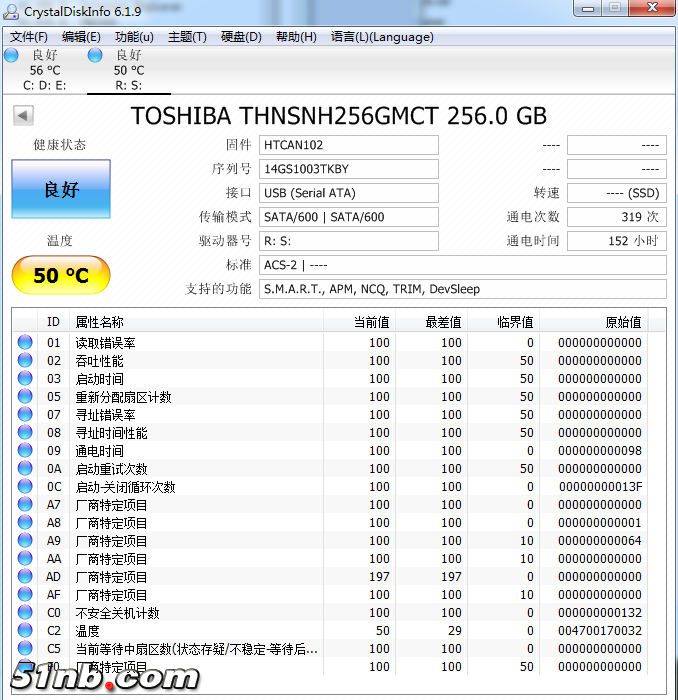Click the 原始值 column header
The width and height of the screenshot is (678, 700).
[594, 322]
